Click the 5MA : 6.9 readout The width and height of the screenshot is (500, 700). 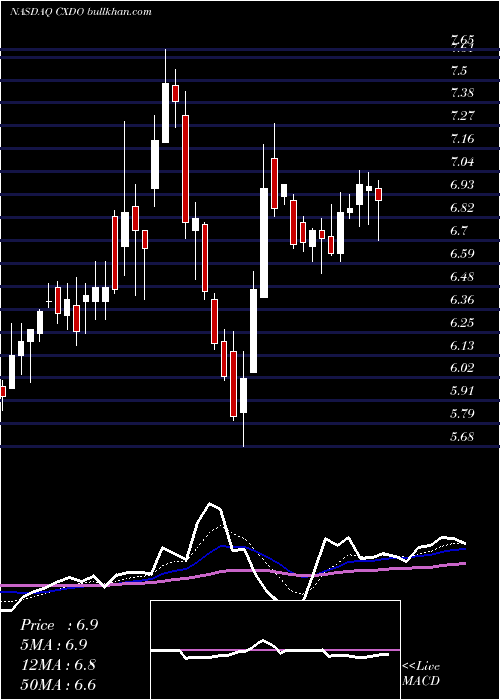(x=54, y=645)
